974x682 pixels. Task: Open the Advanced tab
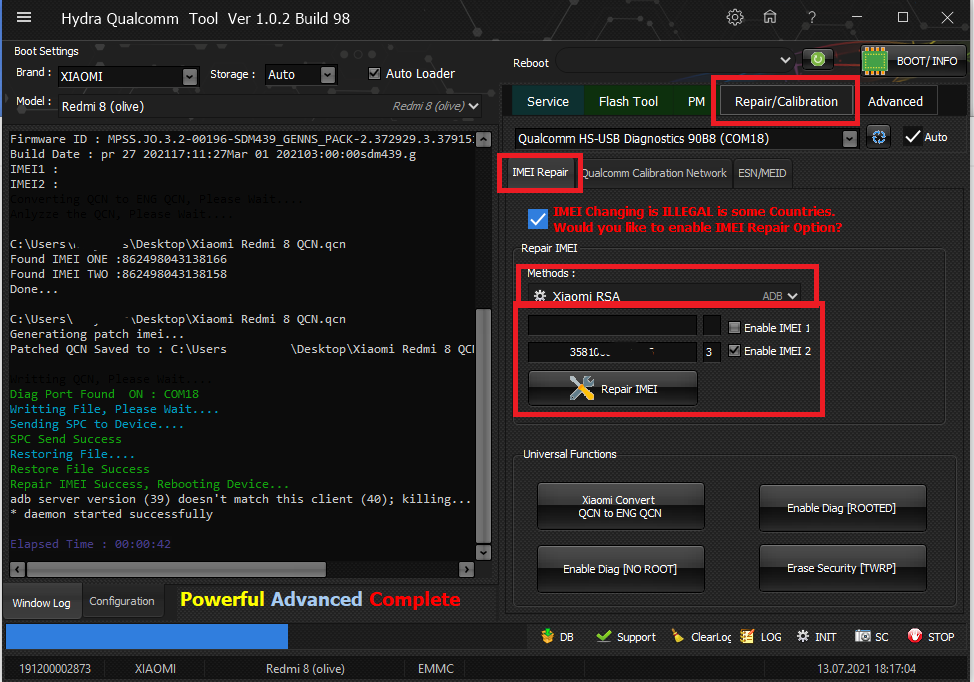click(x=895, y=101)
